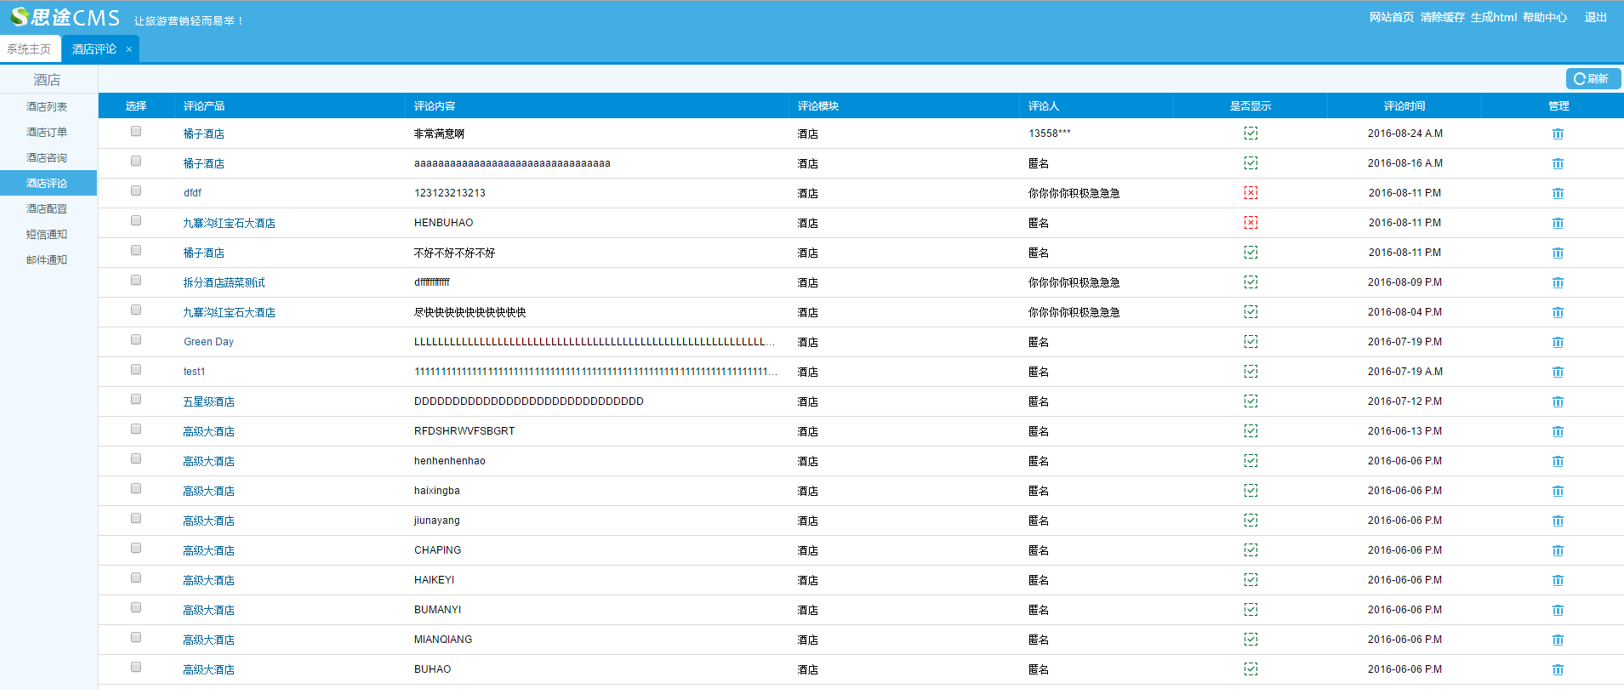Screen dimensions: 1624x690
Task: Select checkbox for the dfdf comment row
Action: pos(136,191)
